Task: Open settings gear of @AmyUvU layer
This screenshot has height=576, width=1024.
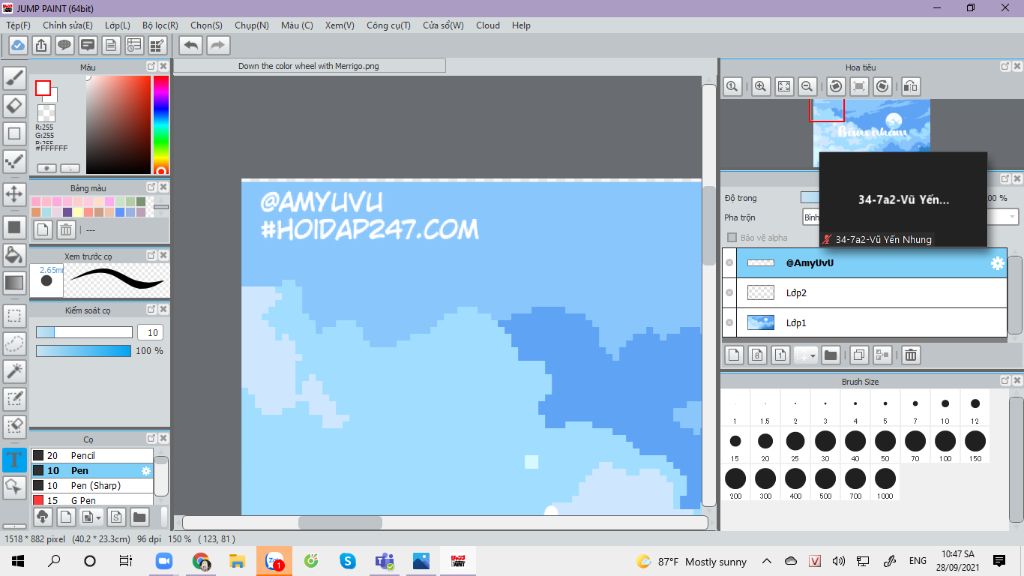Action: (x=997, y=263)
